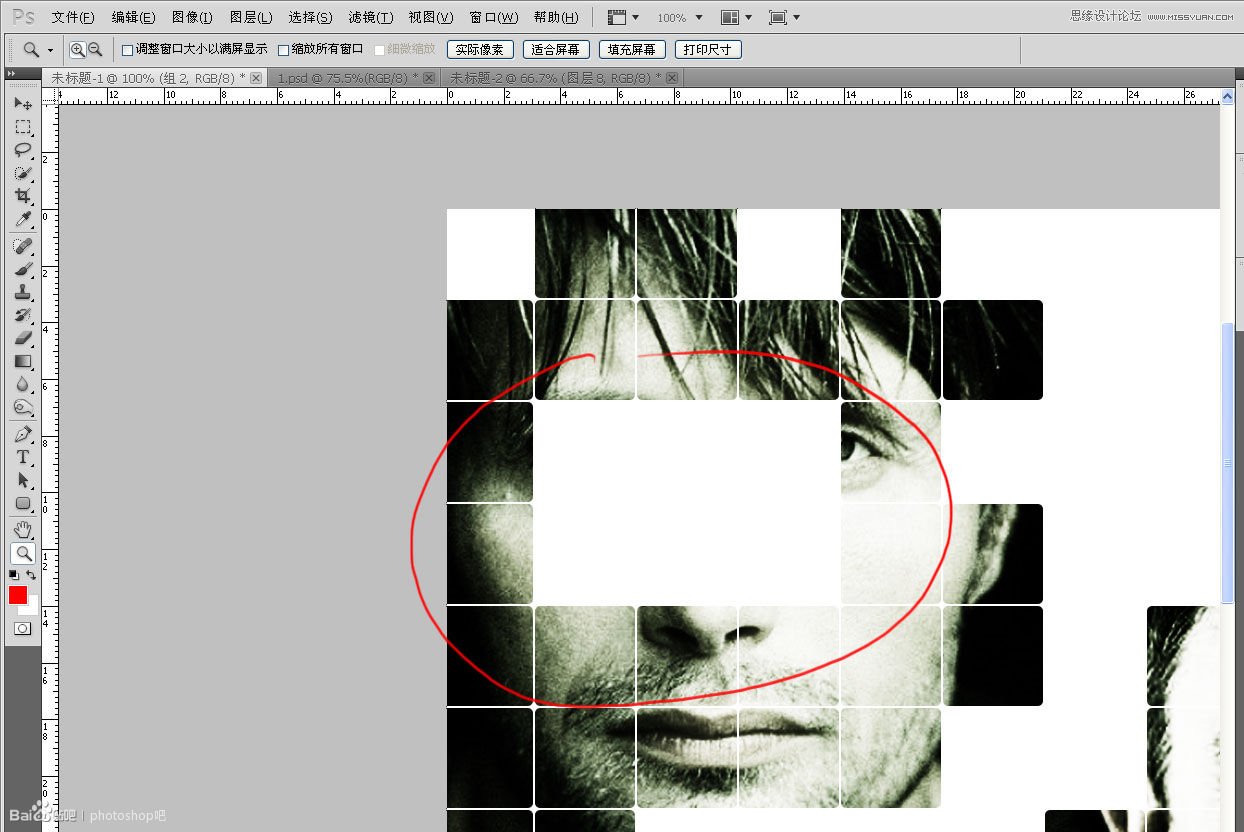Open the screen mode dropdown

785,18
